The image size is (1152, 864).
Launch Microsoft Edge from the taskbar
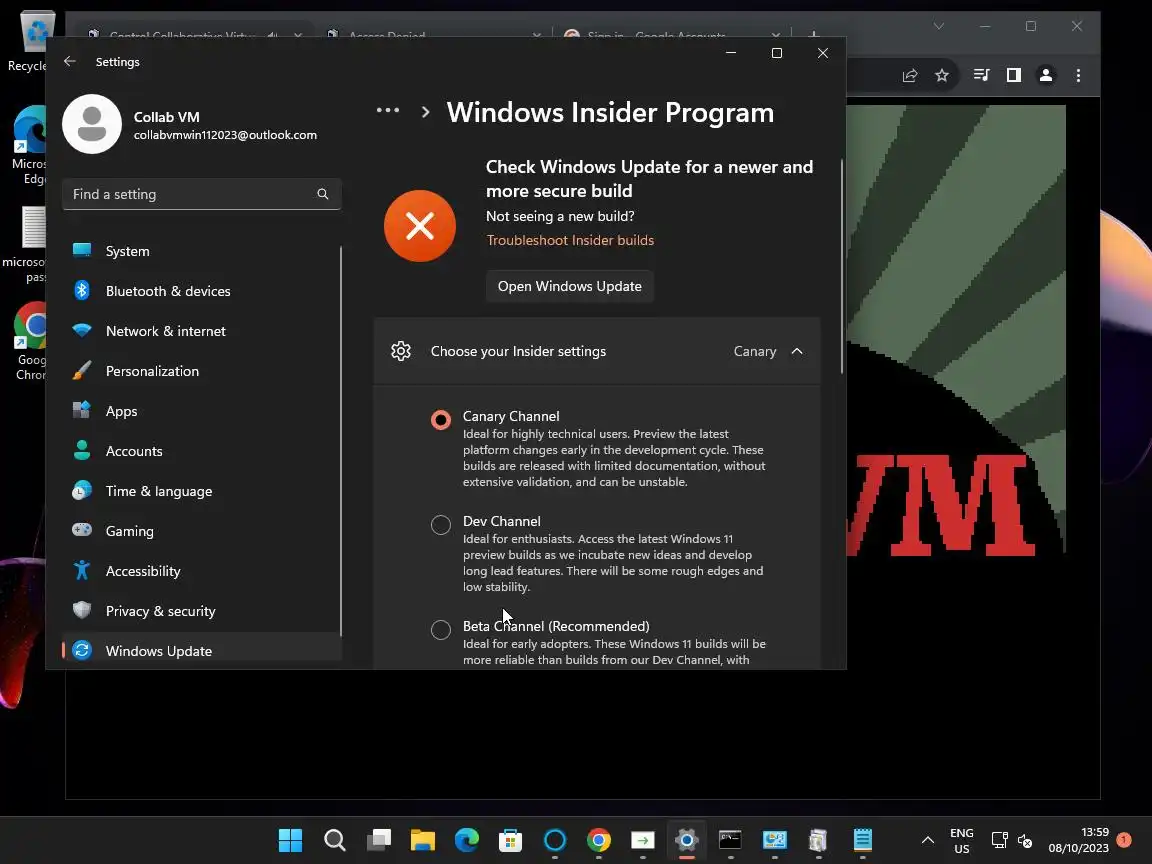point(467,840)
